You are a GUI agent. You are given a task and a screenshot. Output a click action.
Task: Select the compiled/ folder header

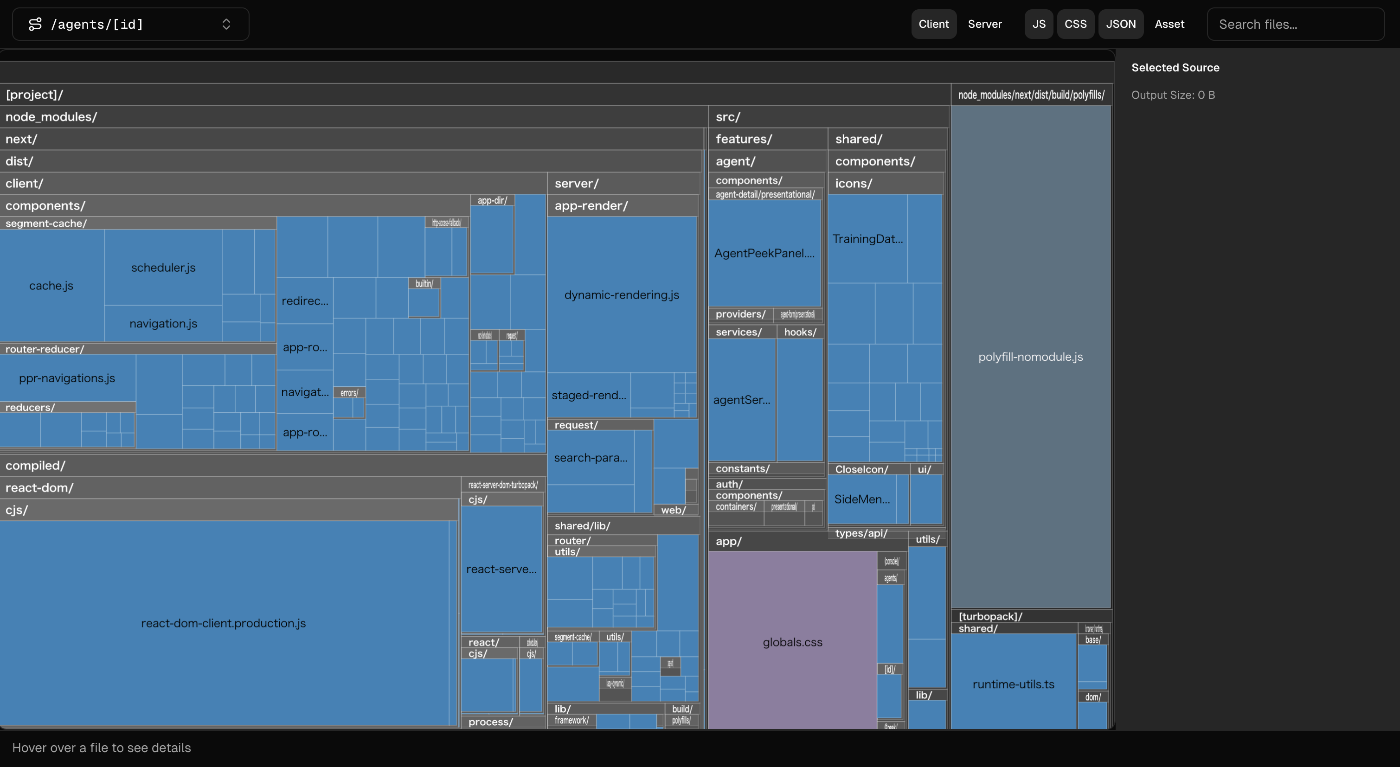(x=273, y=465)
